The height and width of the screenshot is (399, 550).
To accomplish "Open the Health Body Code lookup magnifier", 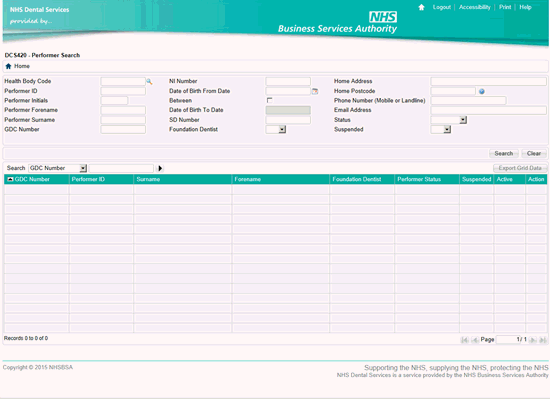I will (149, 82).
